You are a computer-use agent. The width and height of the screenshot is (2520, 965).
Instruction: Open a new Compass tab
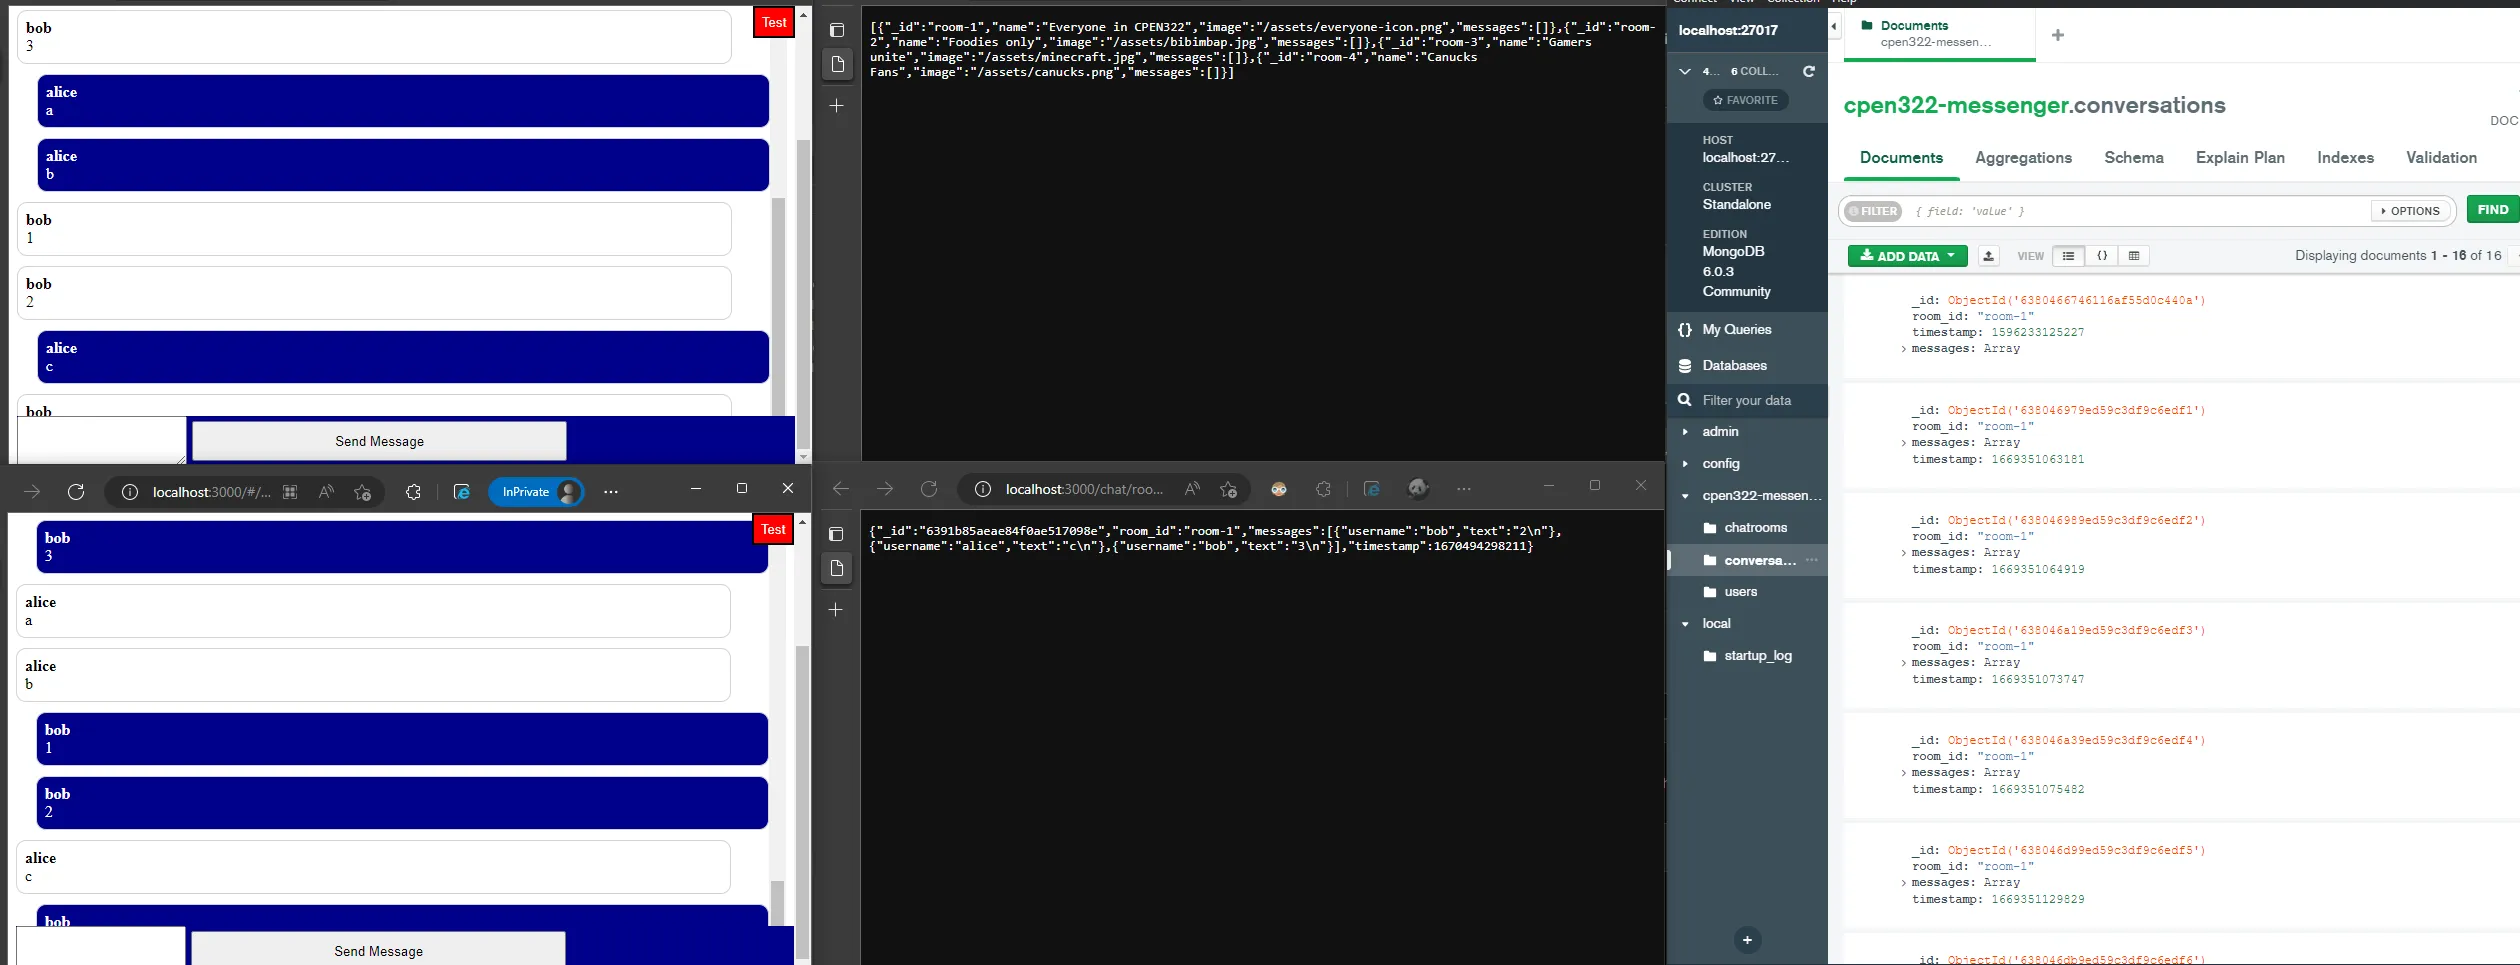point(2057,35)
